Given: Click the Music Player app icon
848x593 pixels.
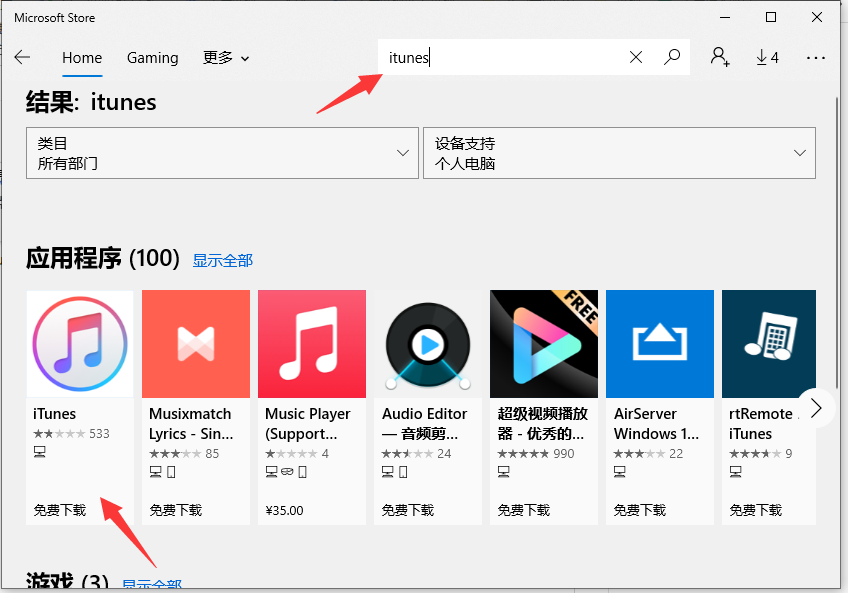Looking at the screenshot, I should pyautogui.click(x=311, y=343).
